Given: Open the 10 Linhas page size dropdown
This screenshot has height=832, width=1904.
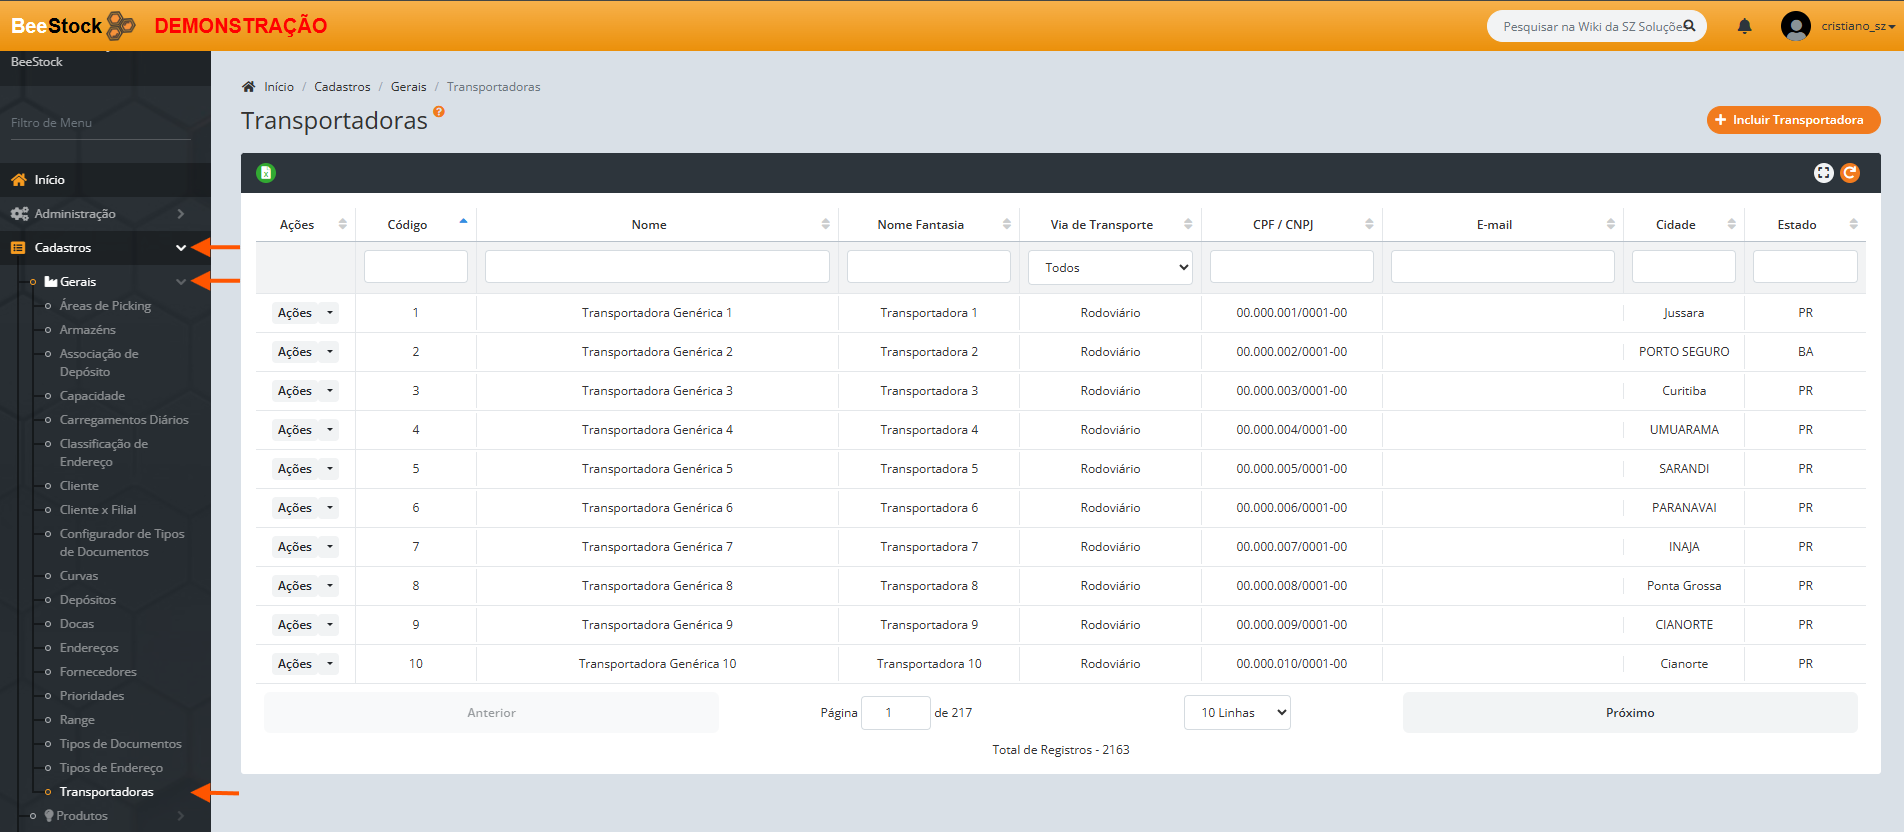Looking at the screenshot, I should point(1237,713).
